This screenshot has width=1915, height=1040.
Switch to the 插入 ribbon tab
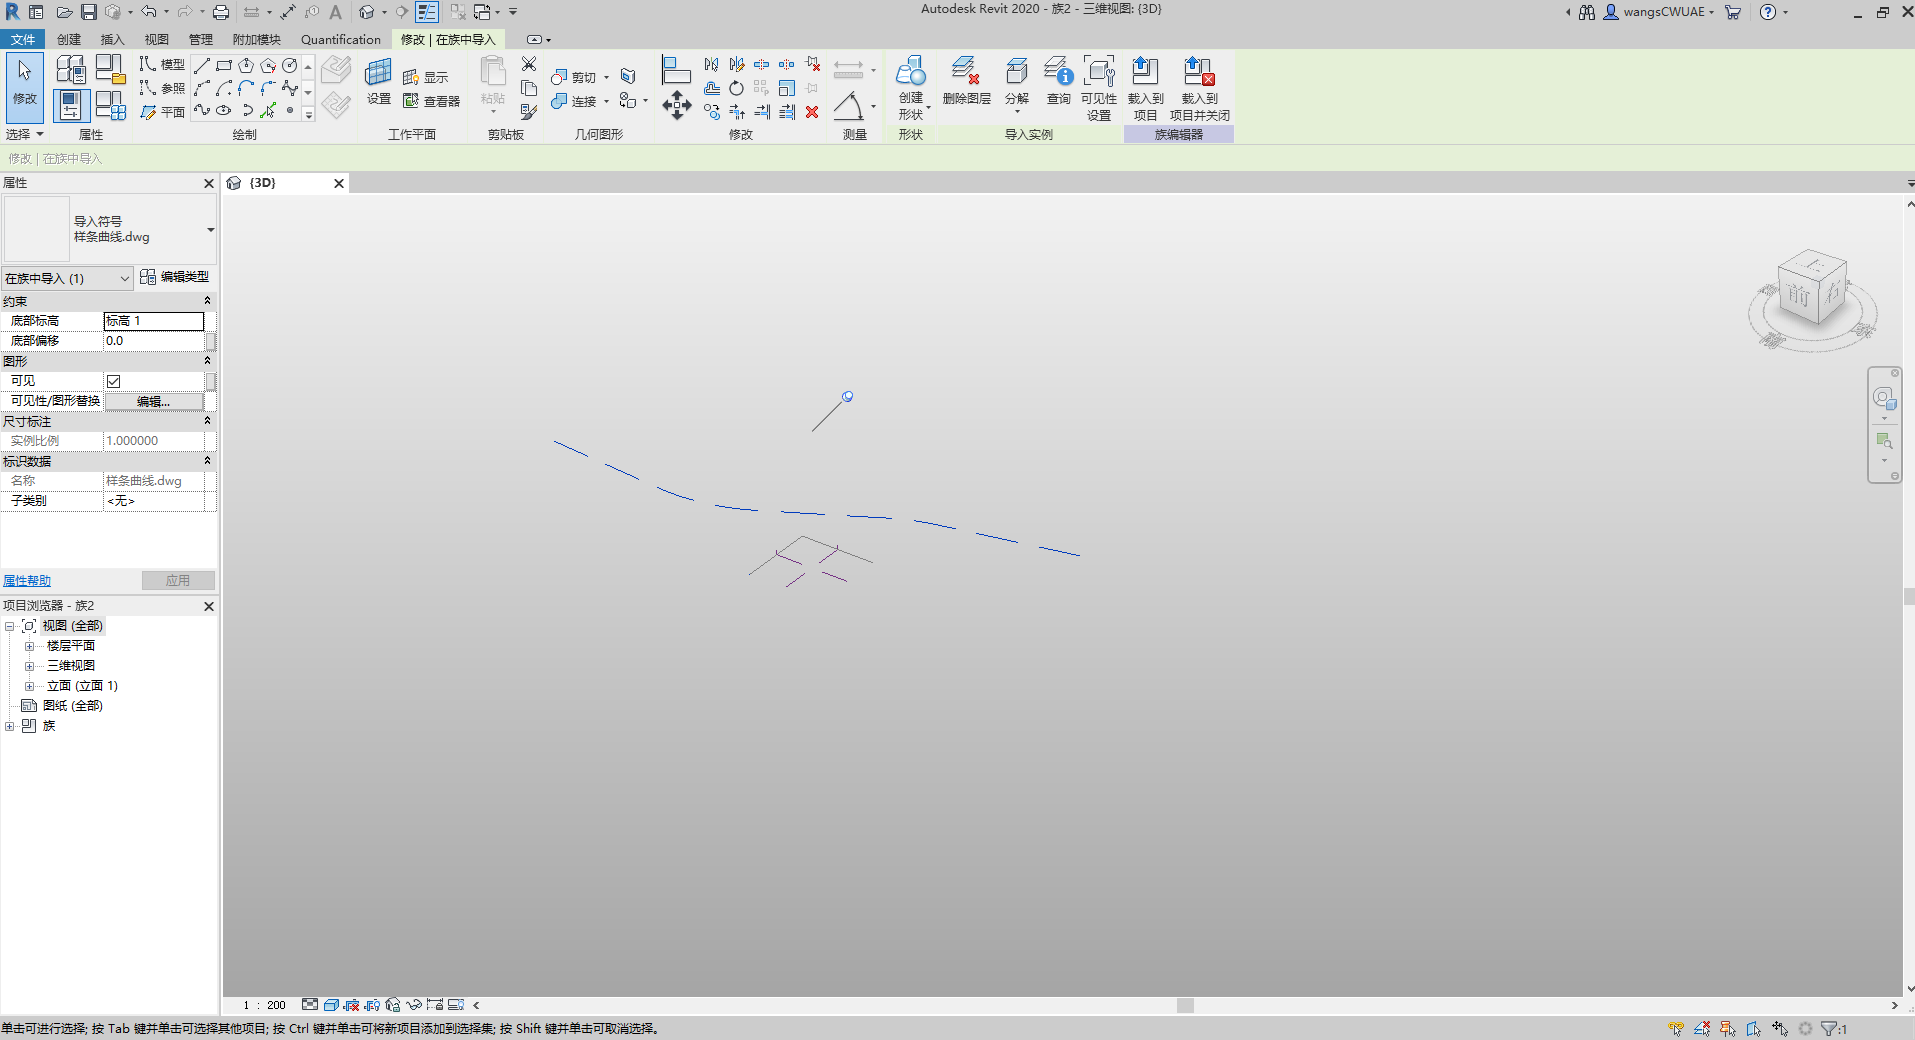pos(111,39)
